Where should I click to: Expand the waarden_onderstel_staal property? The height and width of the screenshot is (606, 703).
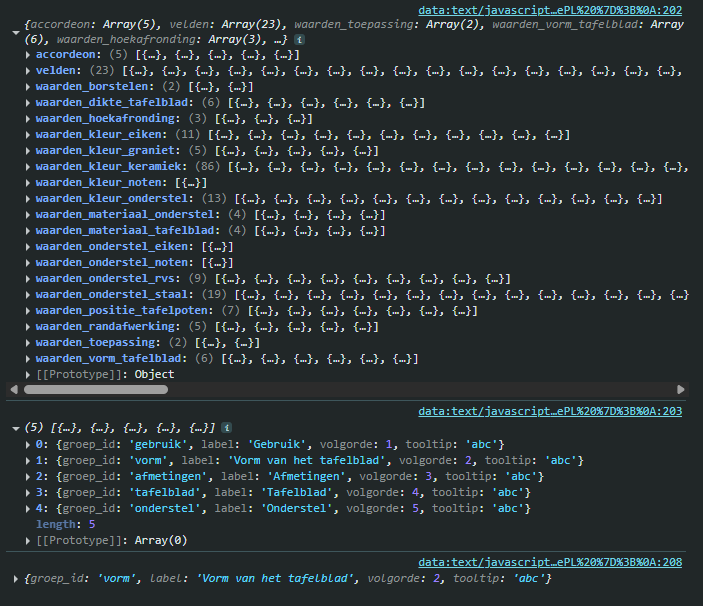point(28,295)
